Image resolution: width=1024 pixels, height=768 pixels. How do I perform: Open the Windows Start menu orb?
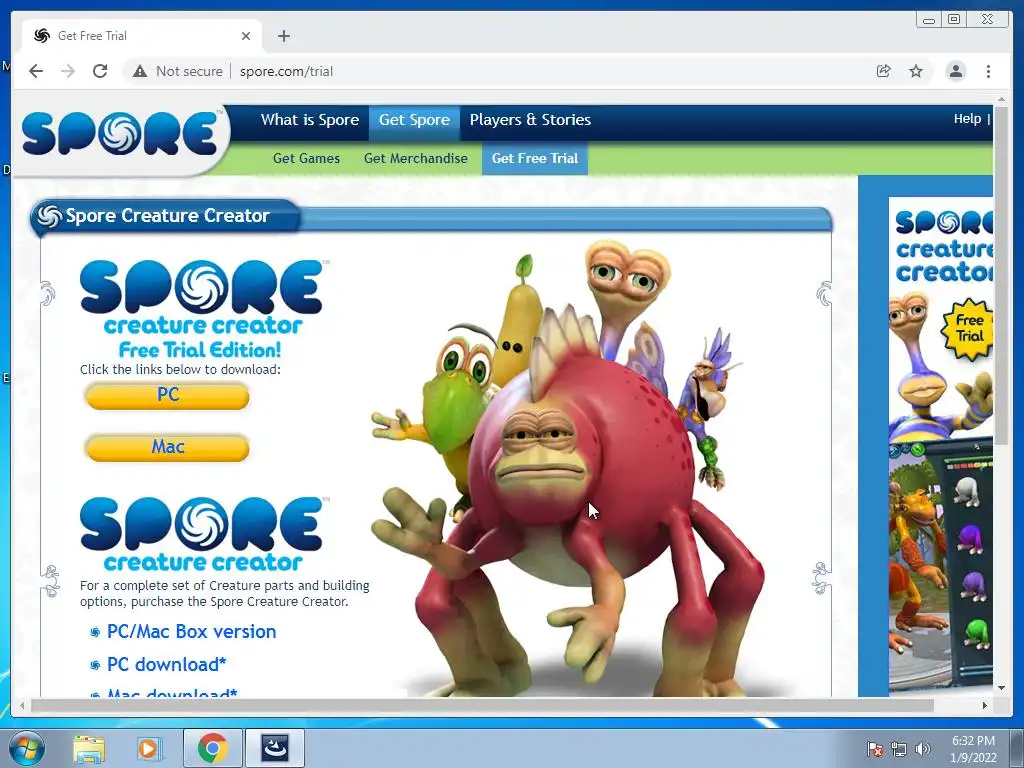pos(27,748)
